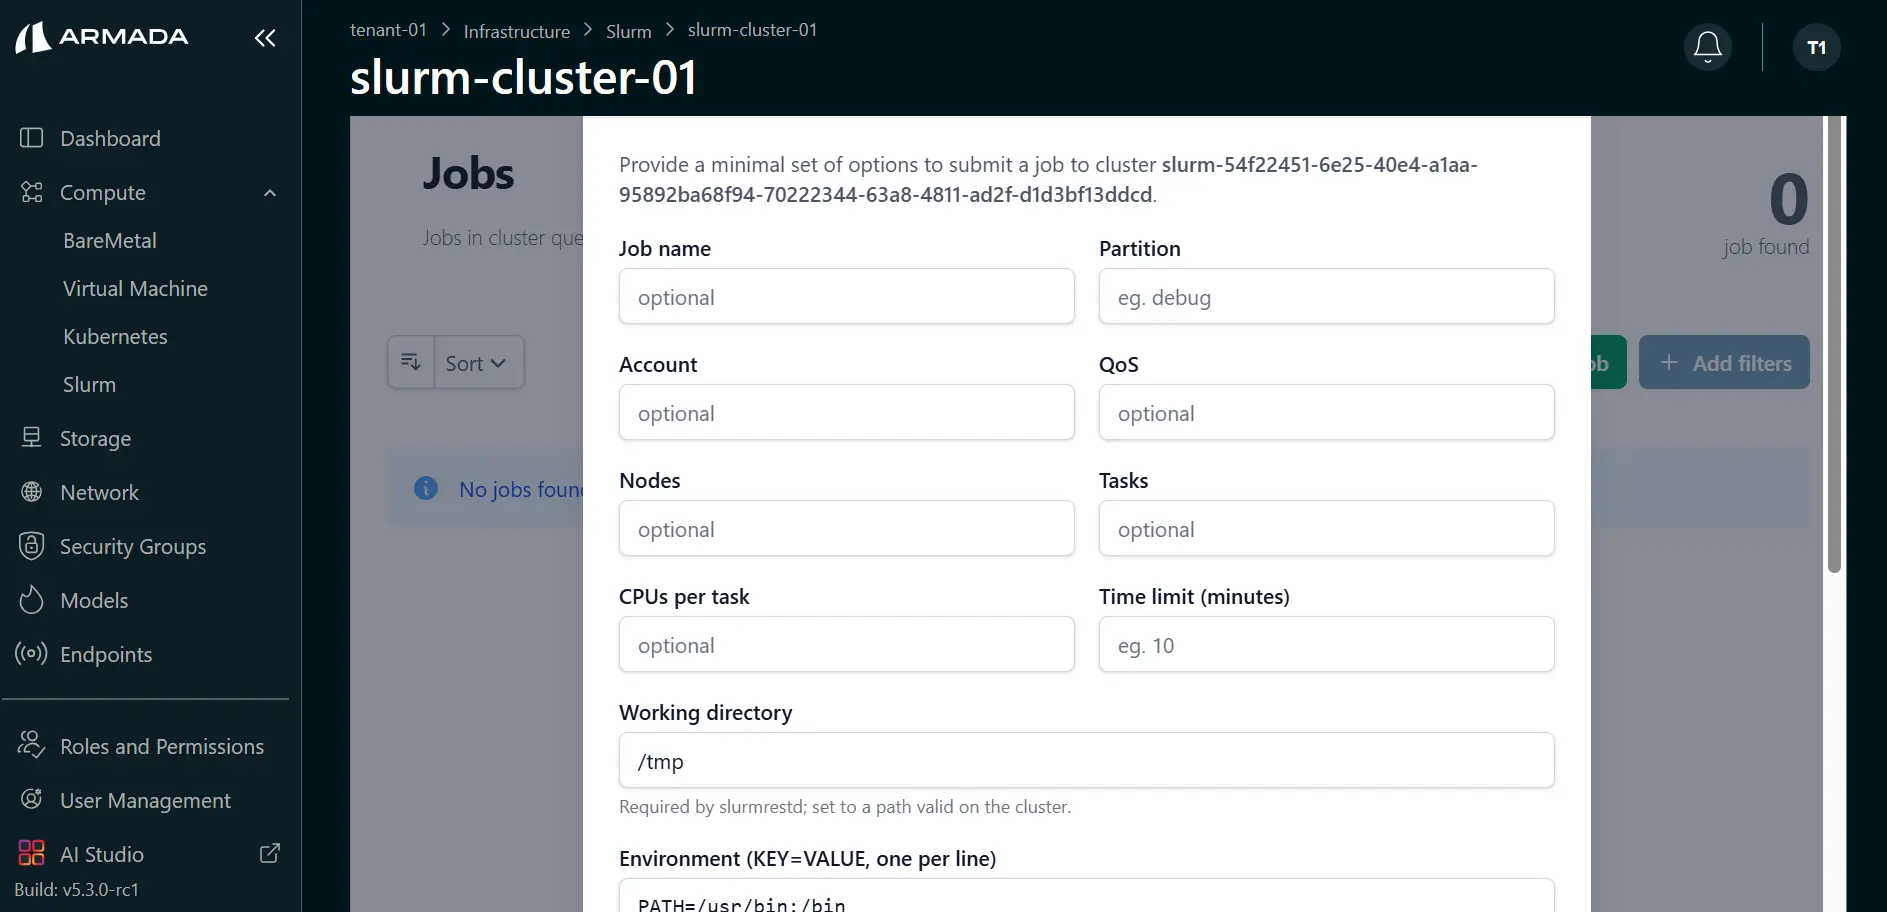Click into the Account field
The image size is (1887, 912).
click(x=847, y=412)
